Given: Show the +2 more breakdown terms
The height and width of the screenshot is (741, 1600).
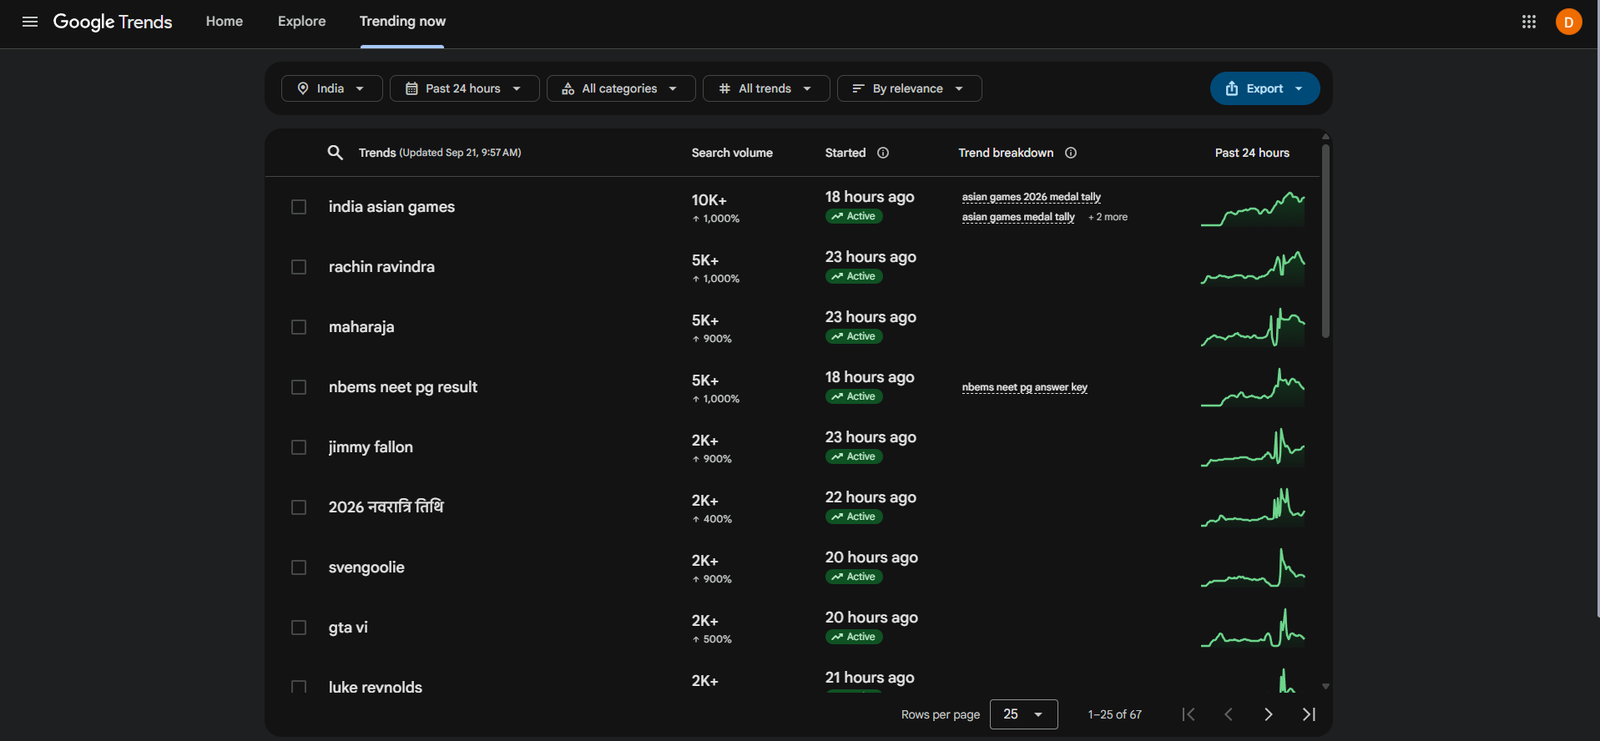Looking at the screenshot, I should 1108,217.
